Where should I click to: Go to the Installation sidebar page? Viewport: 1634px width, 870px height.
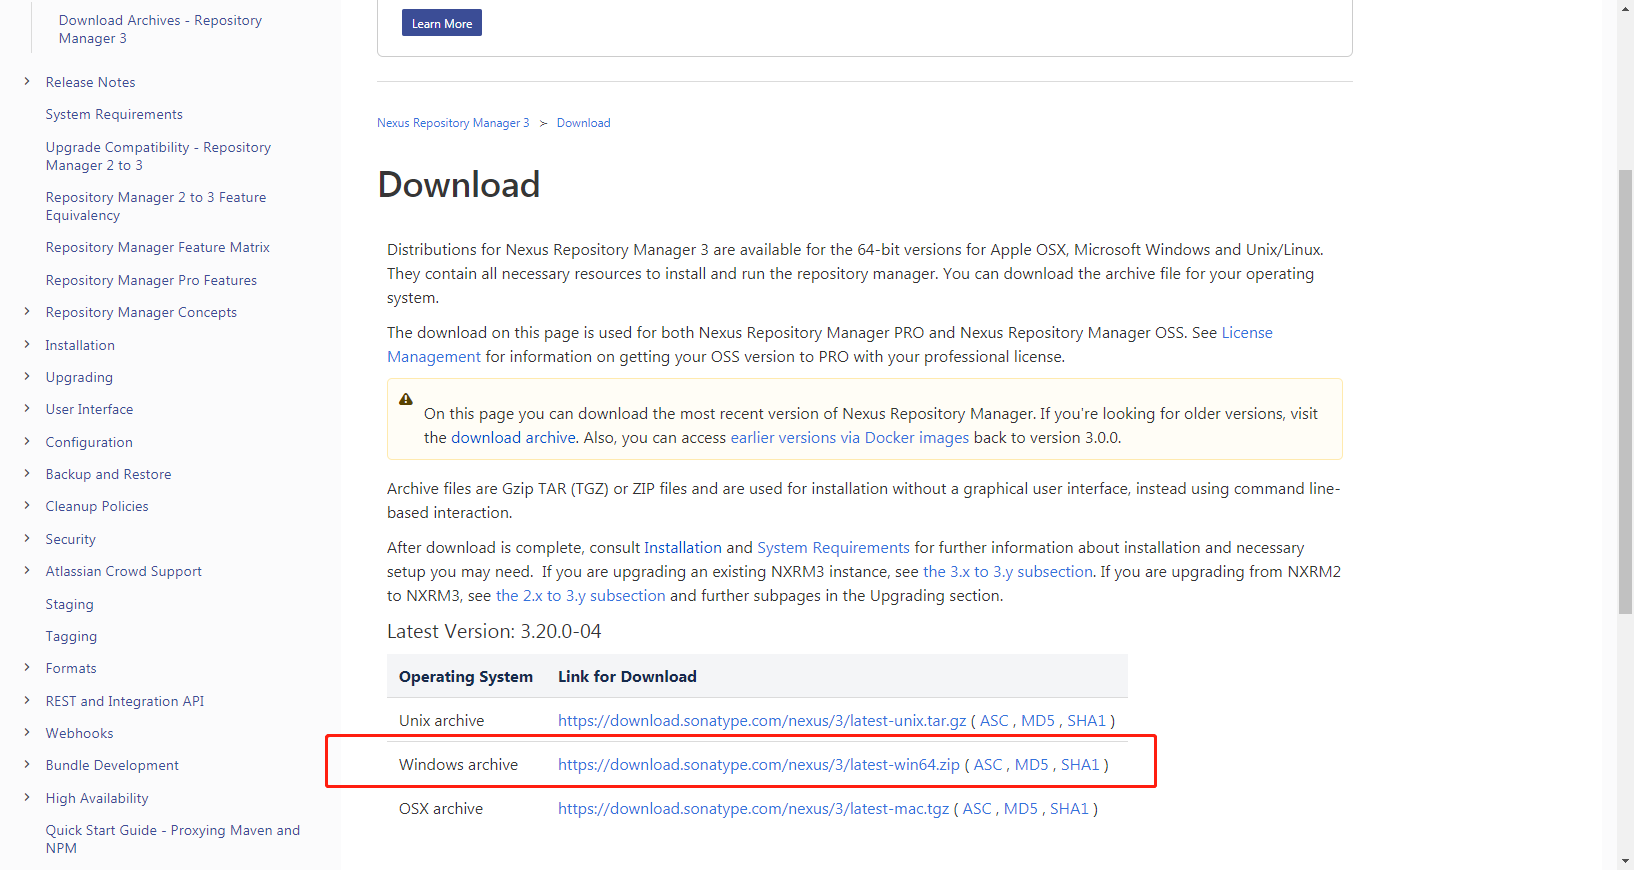80,345
